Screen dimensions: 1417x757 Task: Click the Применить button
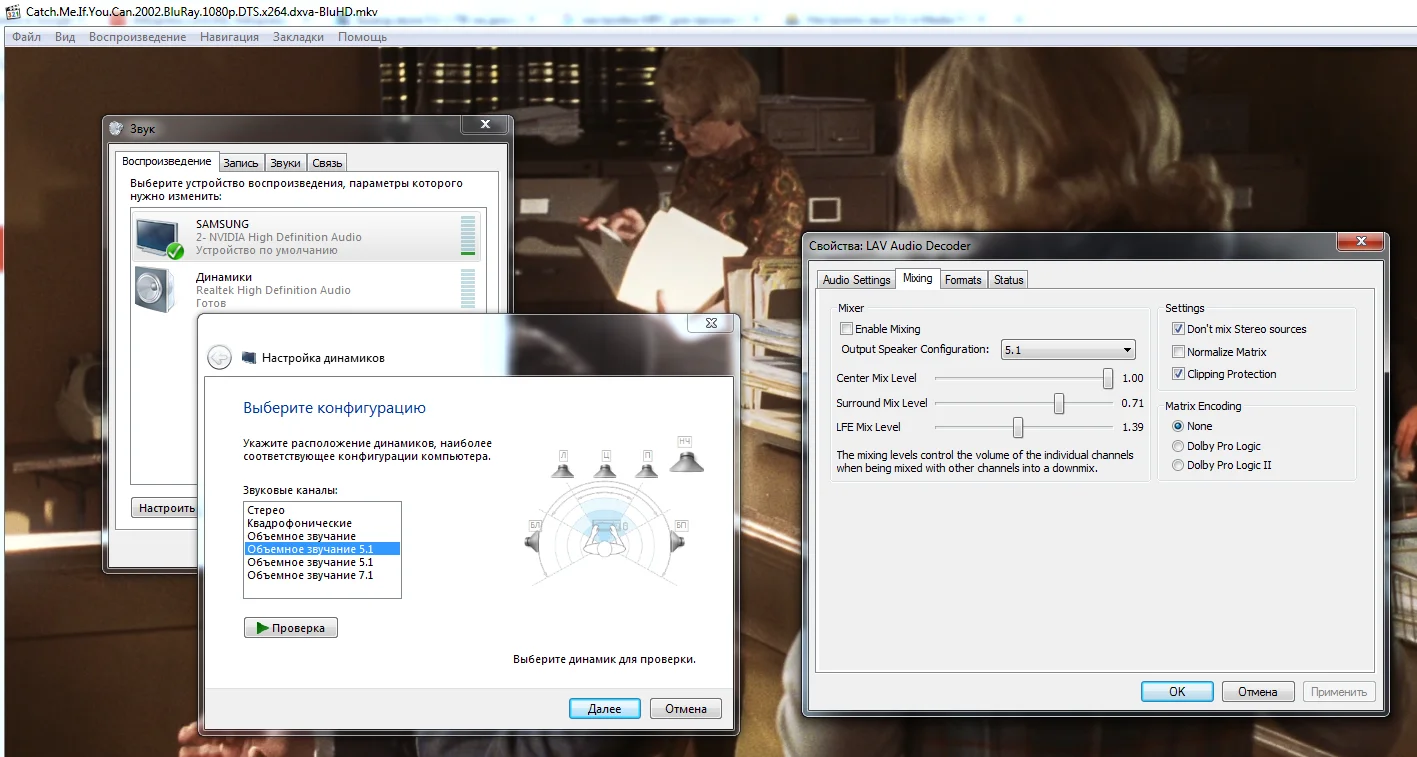pyautogui.click(x=1339, y=692)
